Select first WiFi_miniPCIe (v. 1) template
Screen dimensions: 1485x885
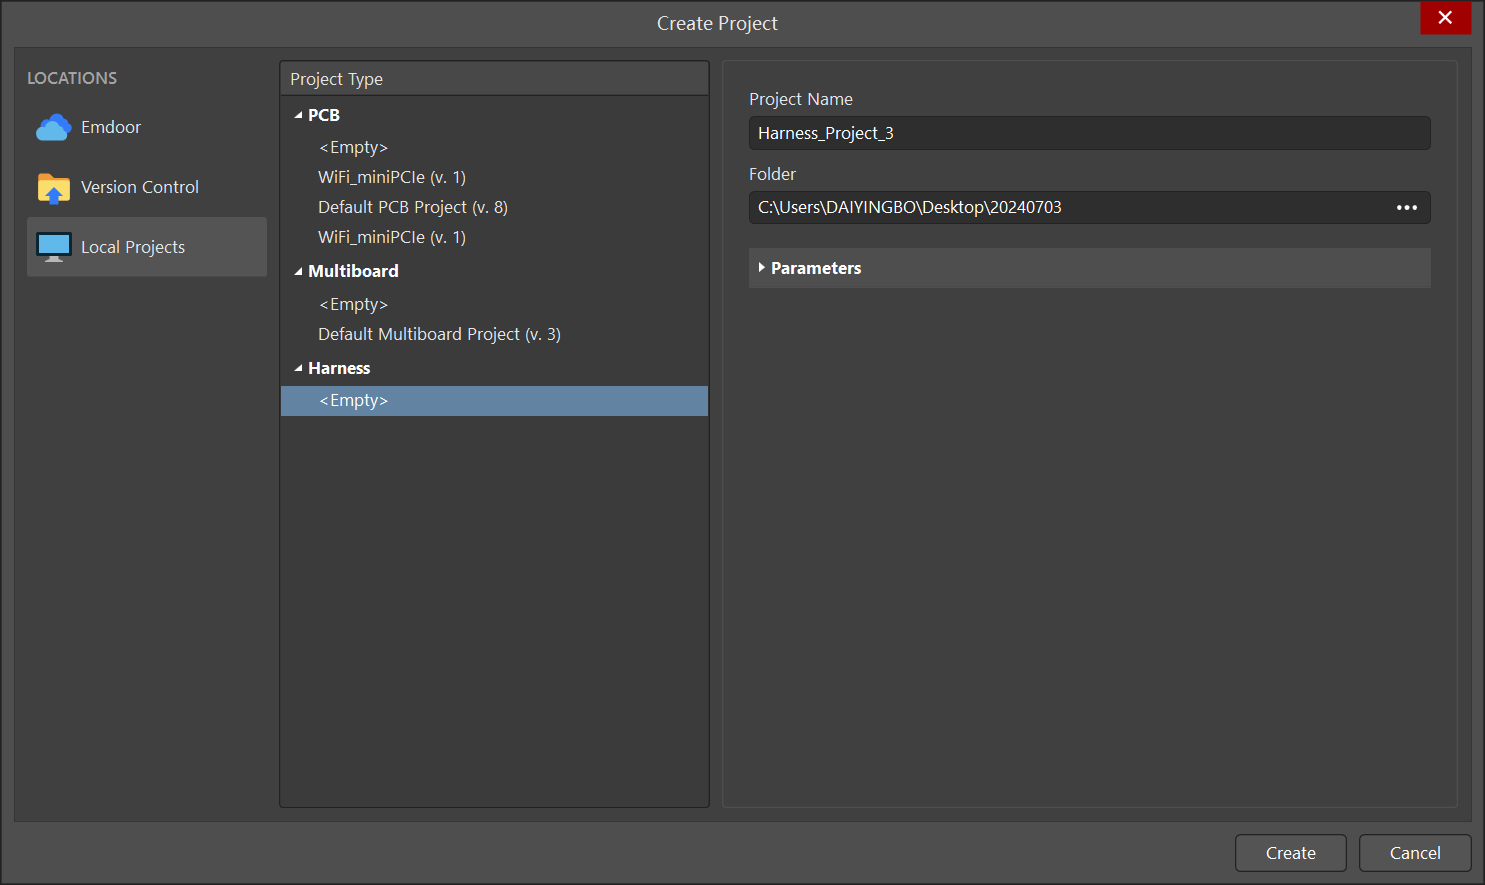pyautogui.click(x=391, y=177)
